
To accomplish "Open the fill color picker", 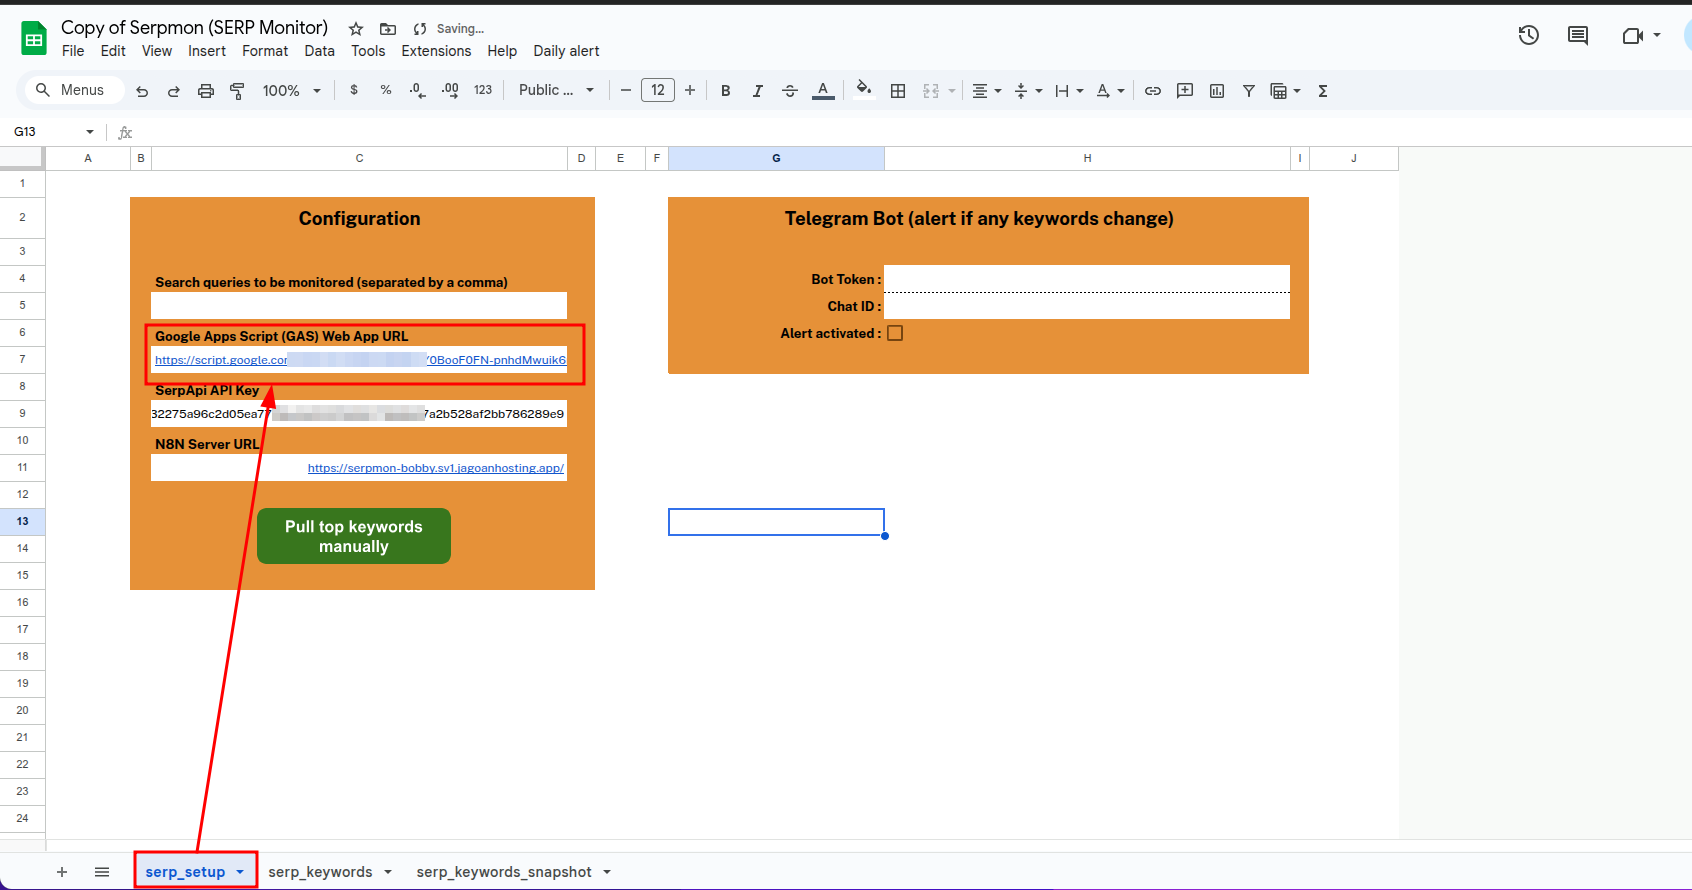I will 863,89.
